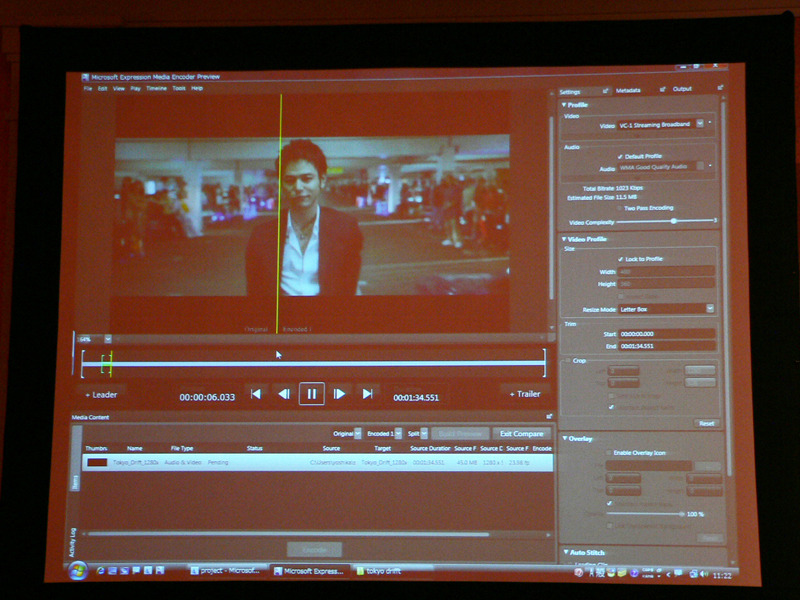Step back one frame
This screenshot has height=600, width=800.
click(284, 394)
